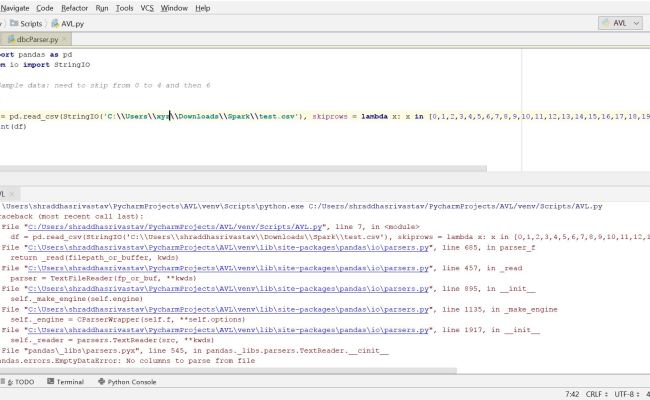Click the 'EmptyDataError: No columns to parse' message
The image size is (650, 400).
click(128, 361)
